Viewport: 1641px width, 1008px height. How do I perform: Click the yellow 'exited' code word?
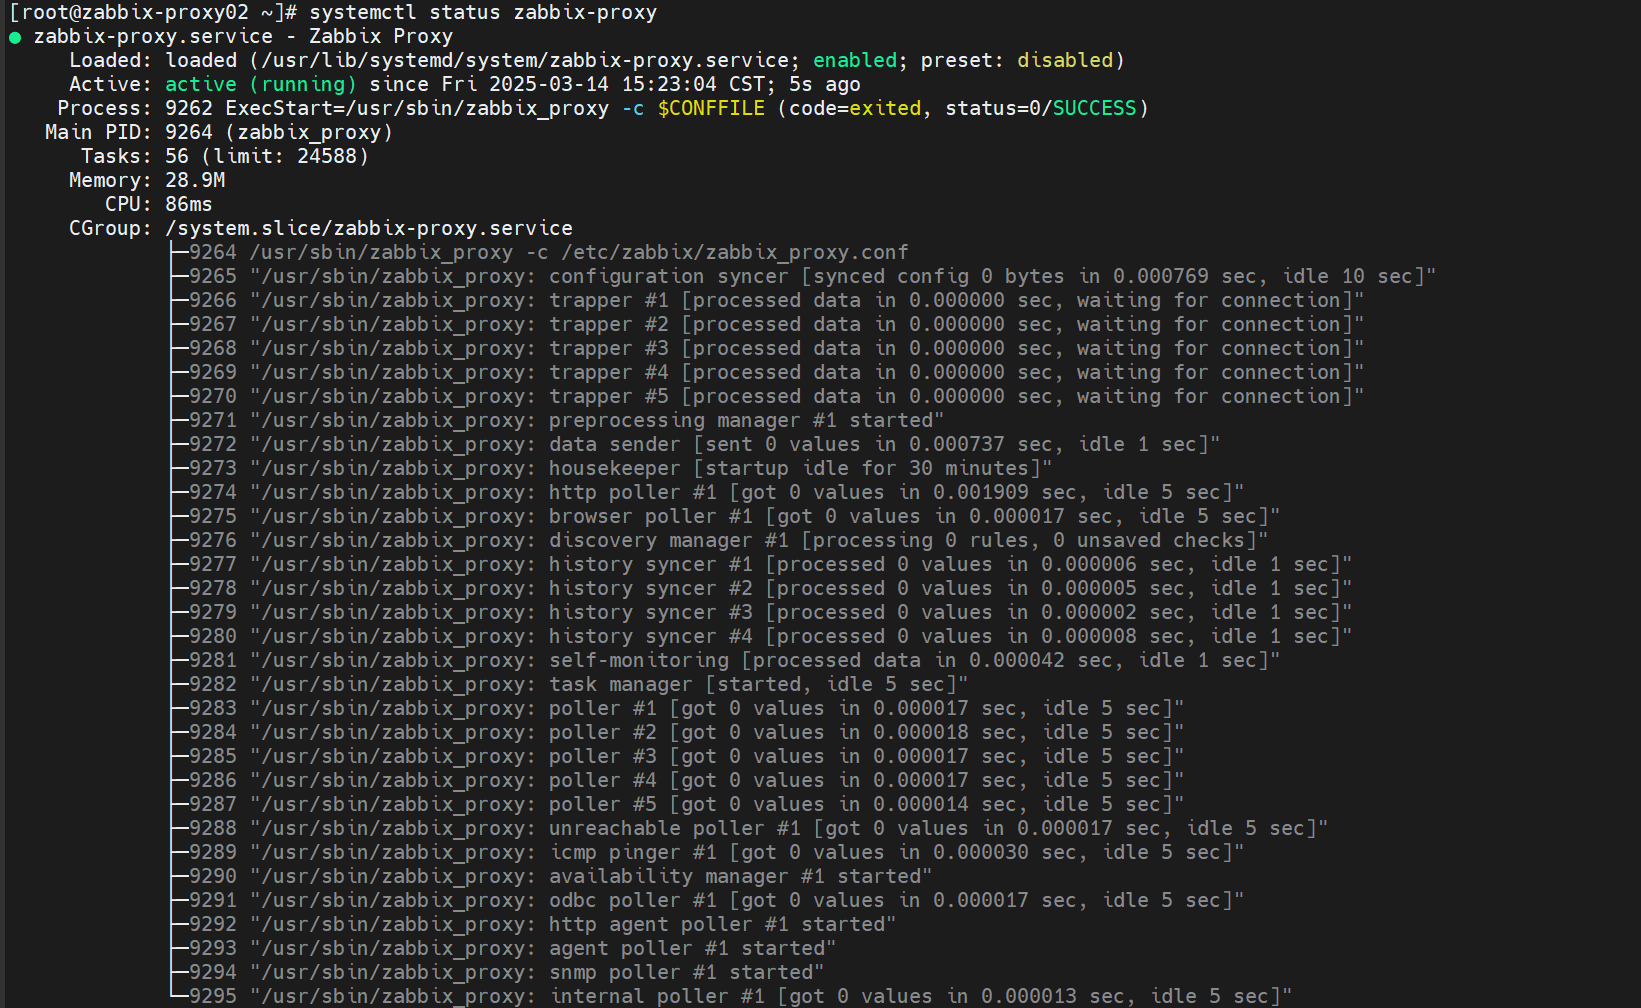coord(885,108)
